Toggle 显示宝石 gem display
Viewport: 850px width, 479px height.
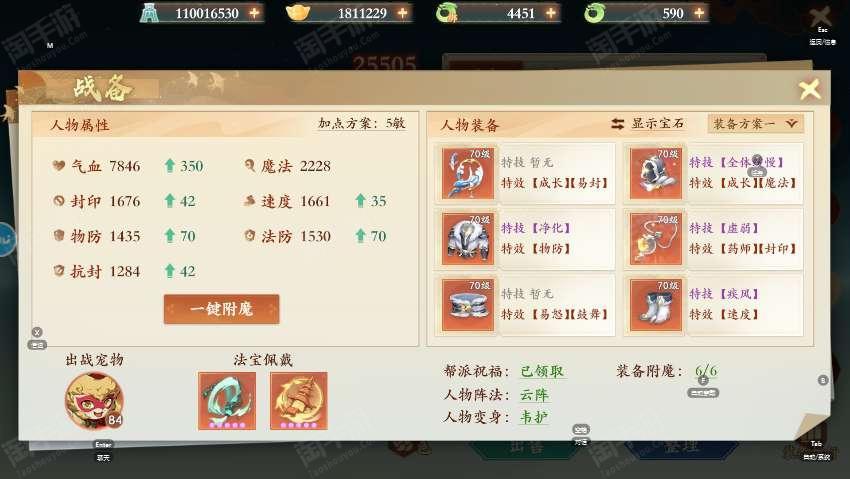pyautogui.click(x=647, y=124)
